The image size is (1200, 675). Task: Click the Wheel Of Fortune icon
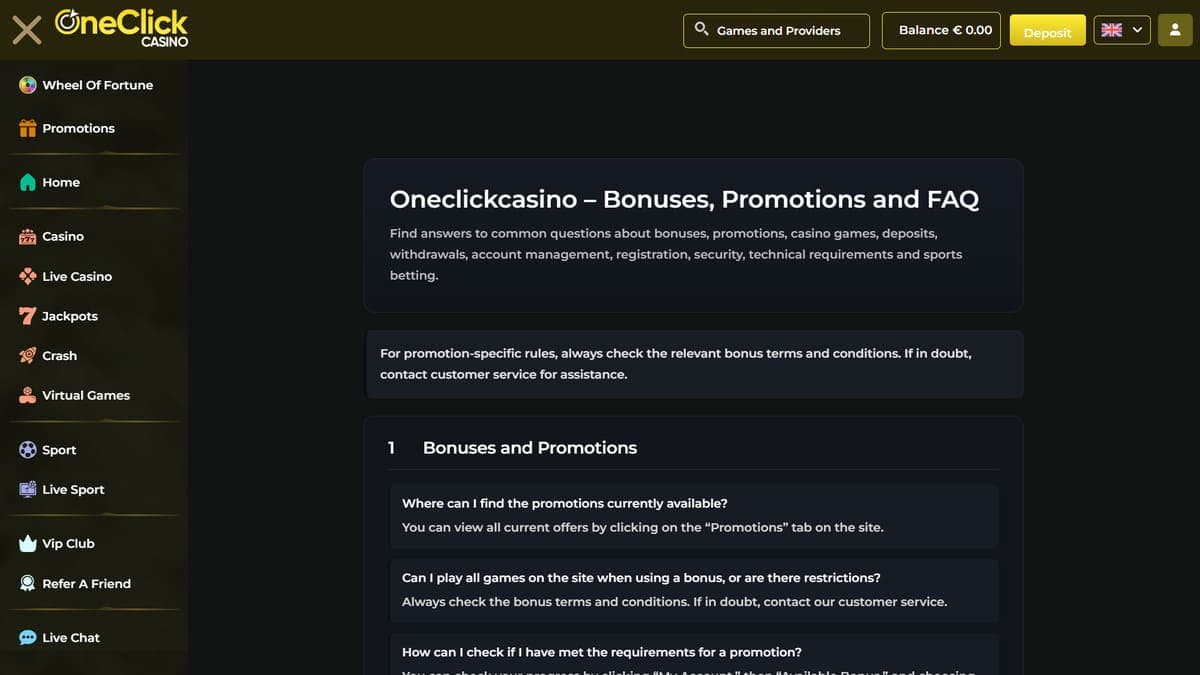point(28,85)
